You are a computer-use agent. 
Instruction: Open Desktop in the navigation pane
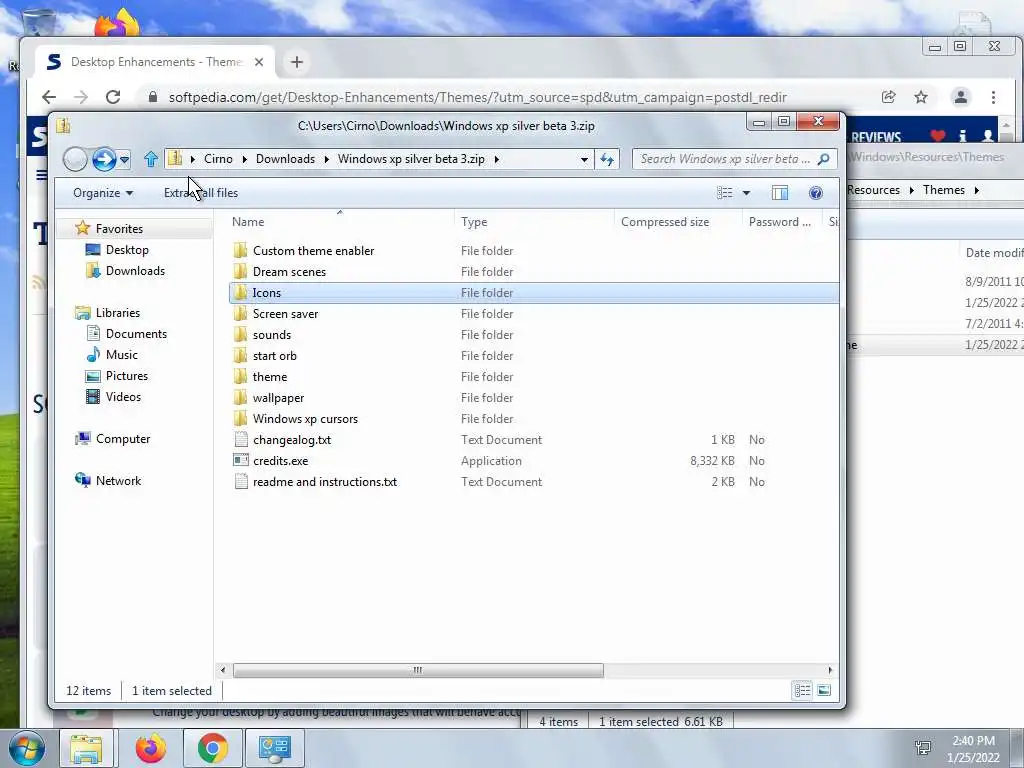click(127, 249)
